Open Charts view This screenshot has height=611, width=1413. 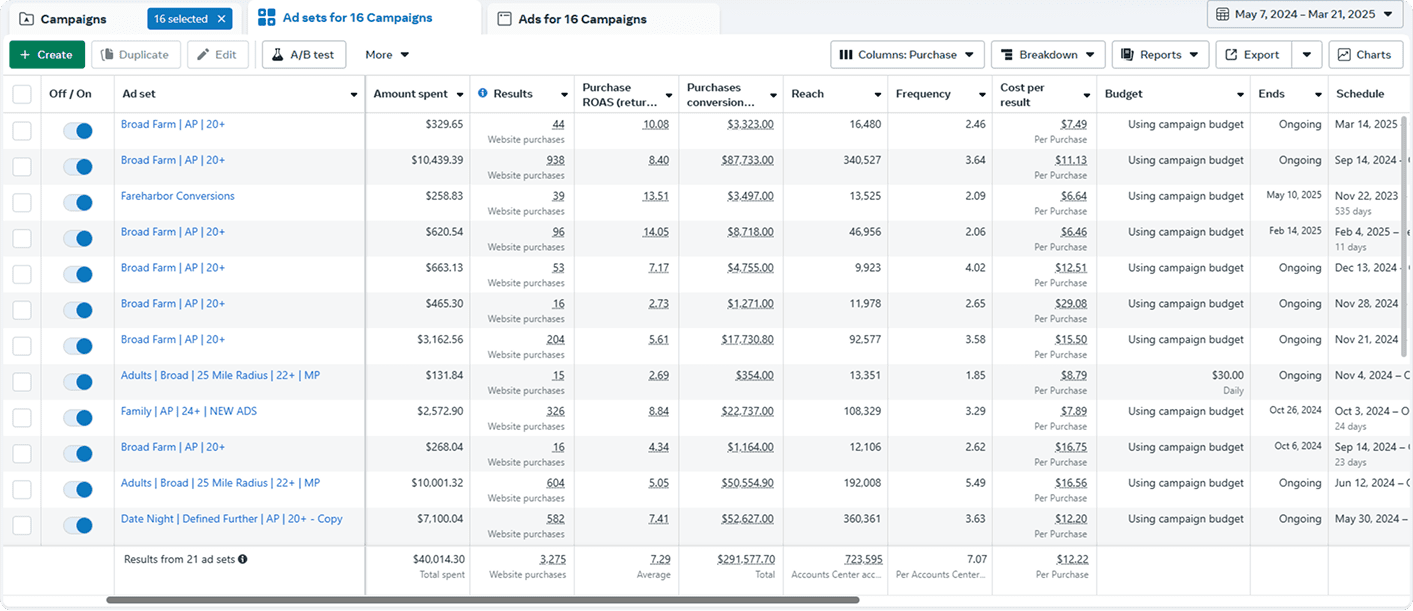(1365, 55)
